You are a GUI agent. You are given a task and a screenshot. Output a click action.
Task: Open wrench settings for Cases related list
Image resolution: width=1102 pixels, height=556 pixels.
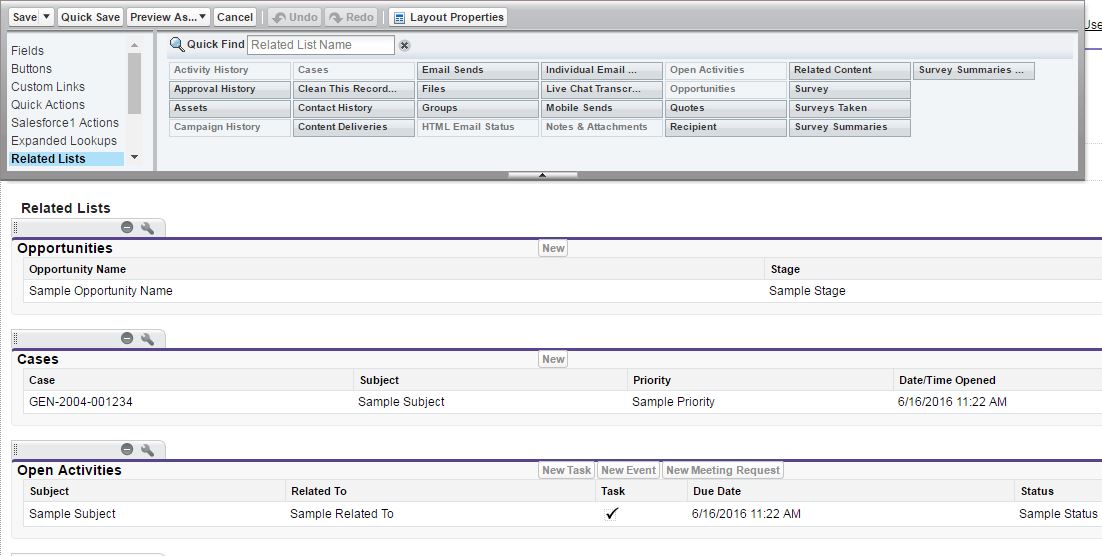148,339
